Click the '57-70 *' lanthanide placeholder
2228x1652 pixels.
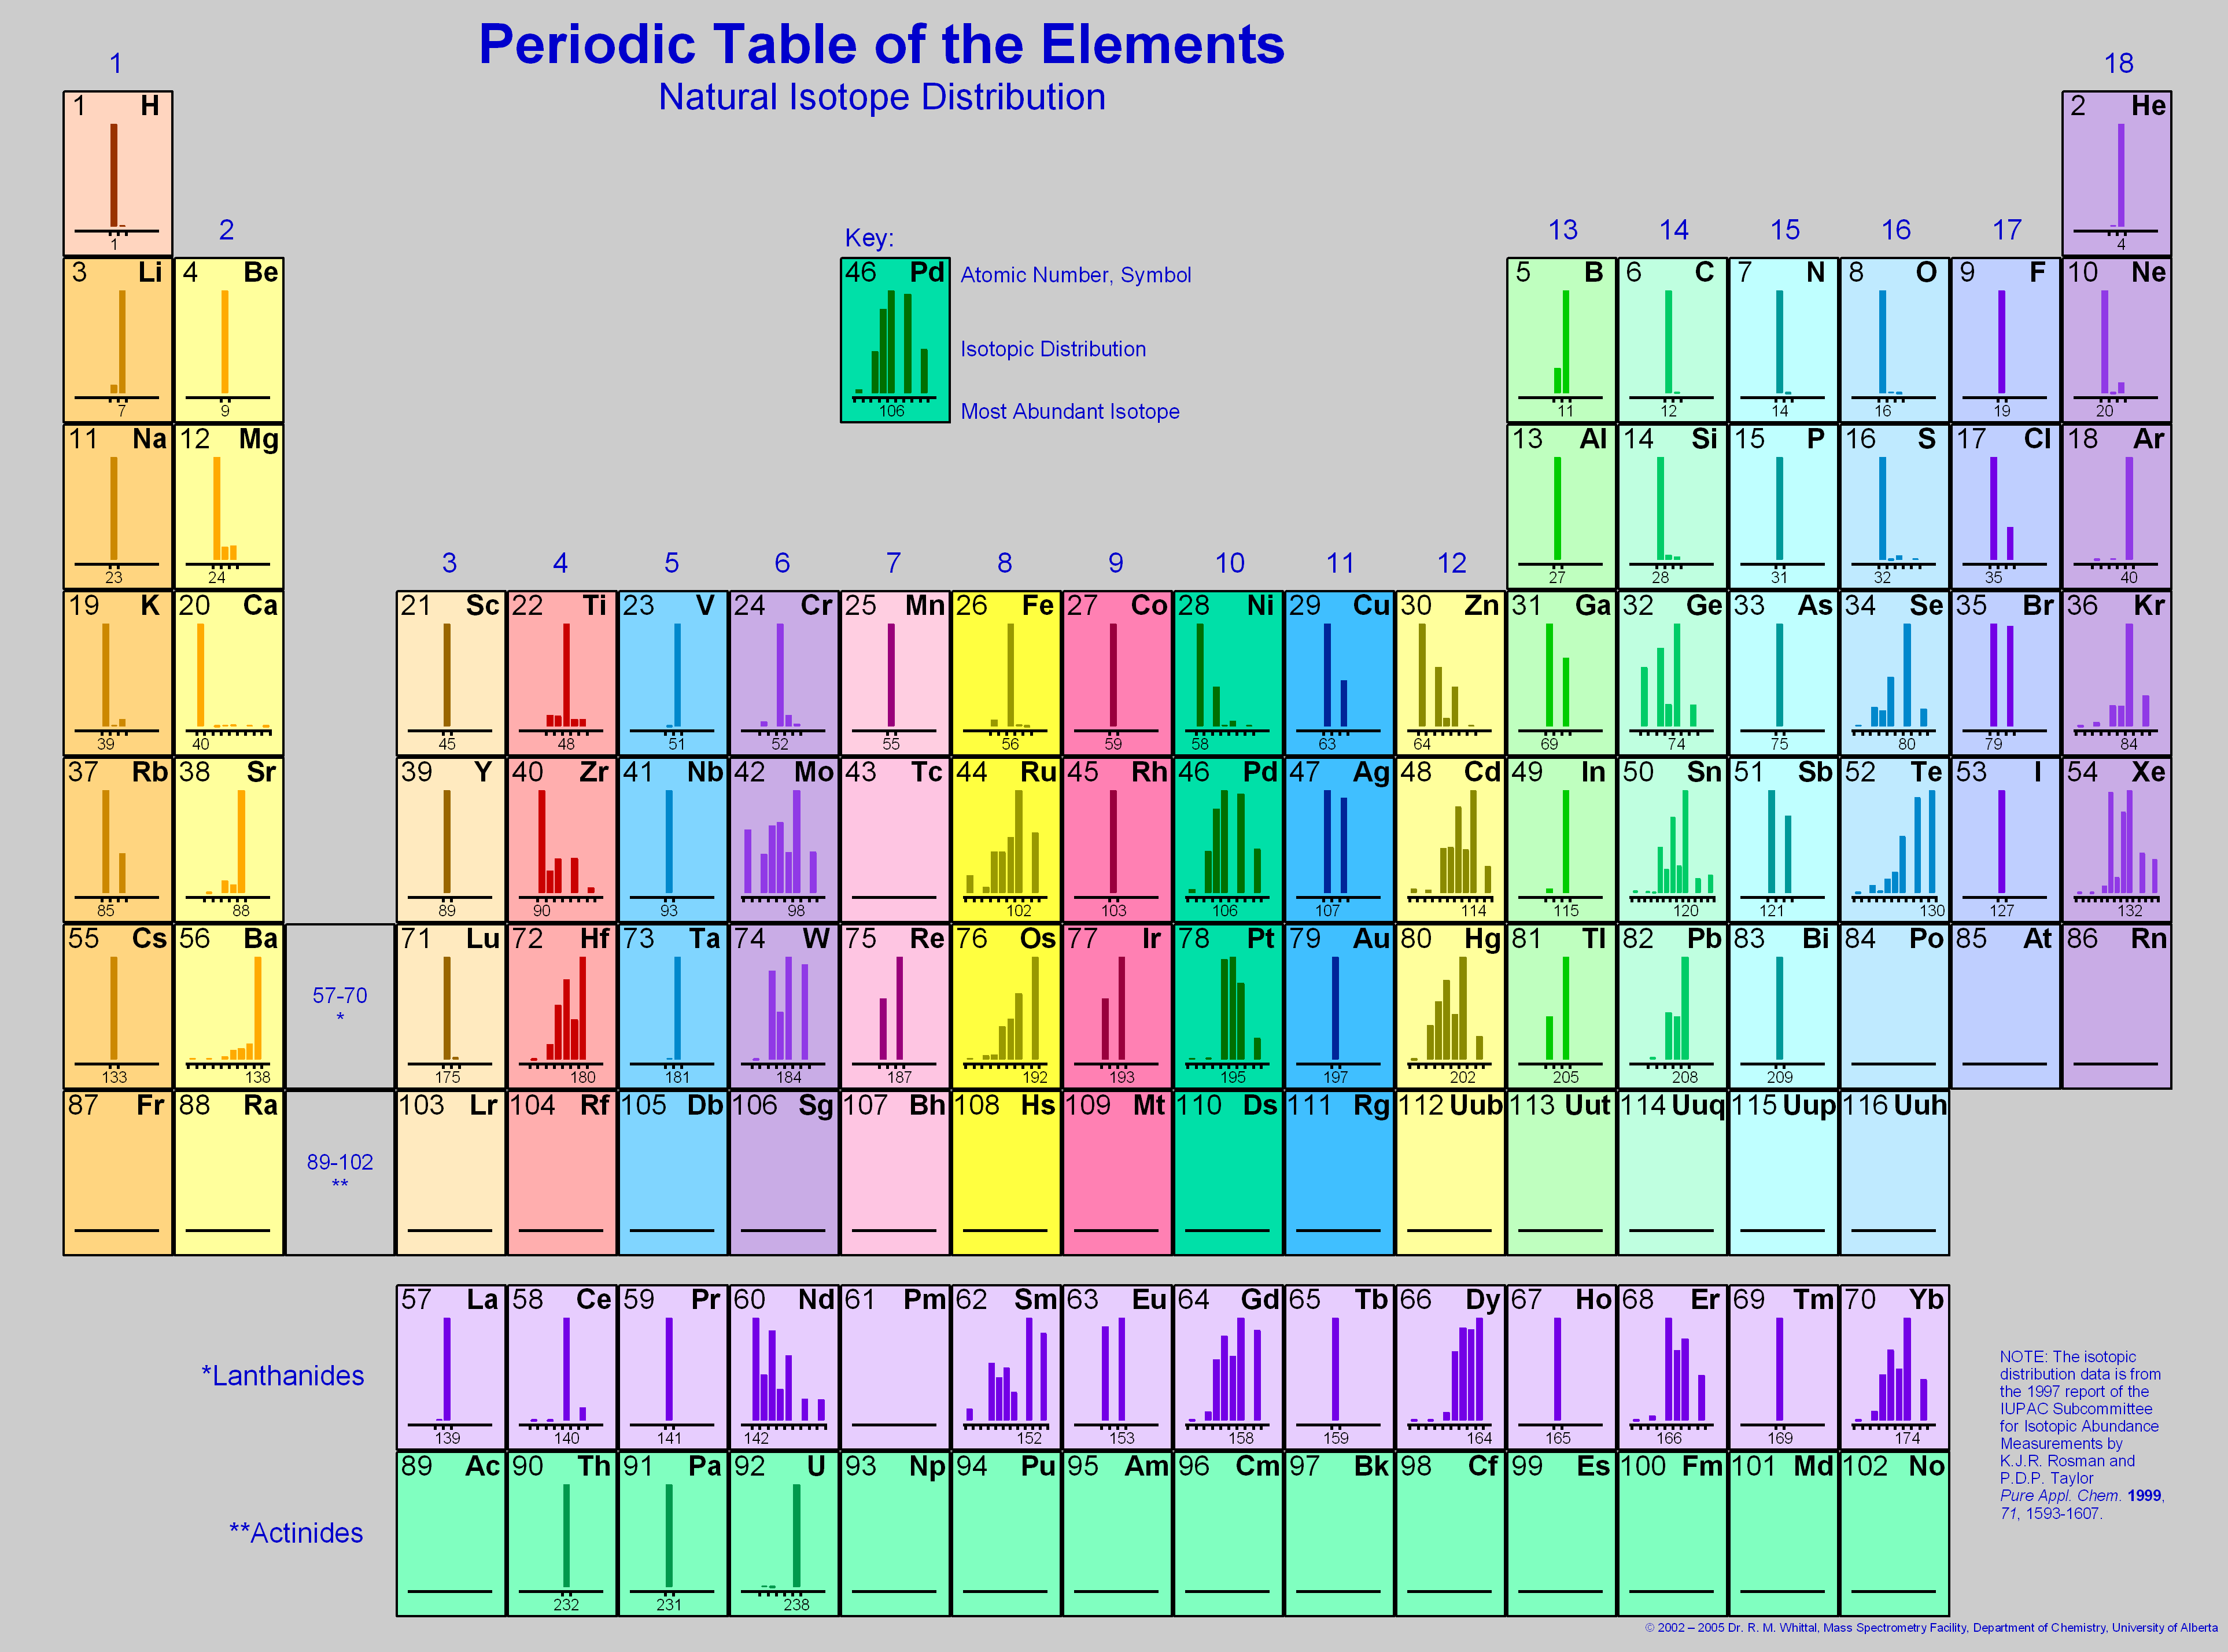click(x=340, y=1005)
